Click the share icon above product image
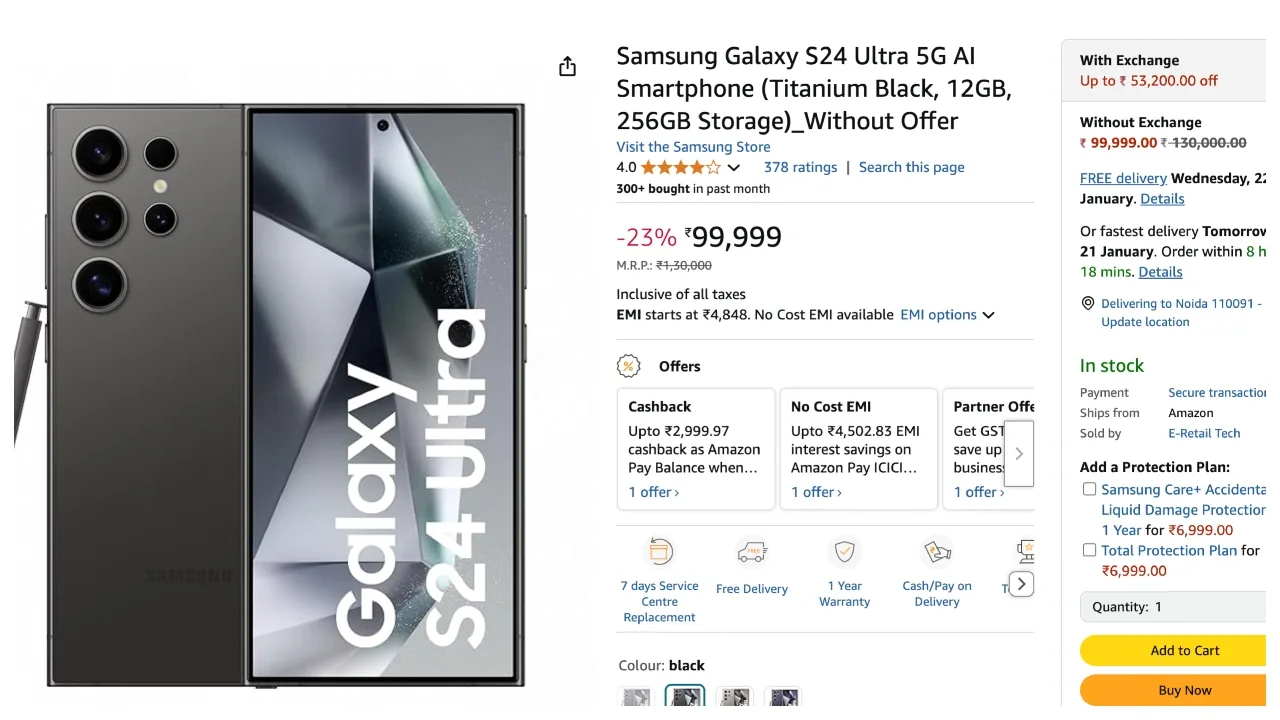The height and width of the screenshot is (720, 1280). tap(567, 67)
